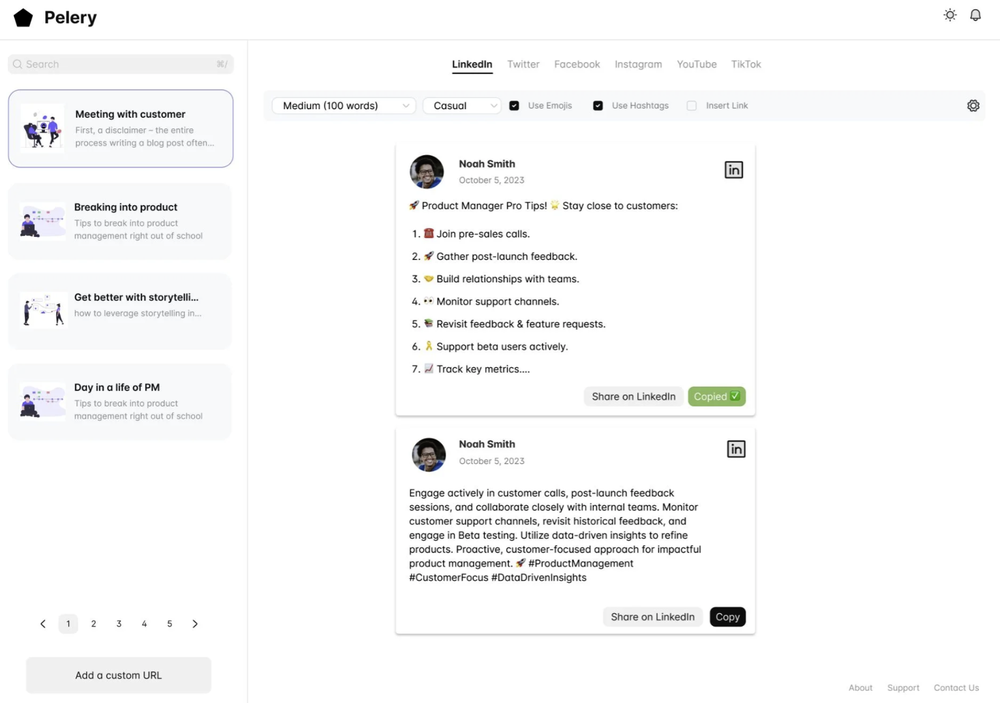
Task: Switch to the Twitter tab
Action: click(523, 64)
